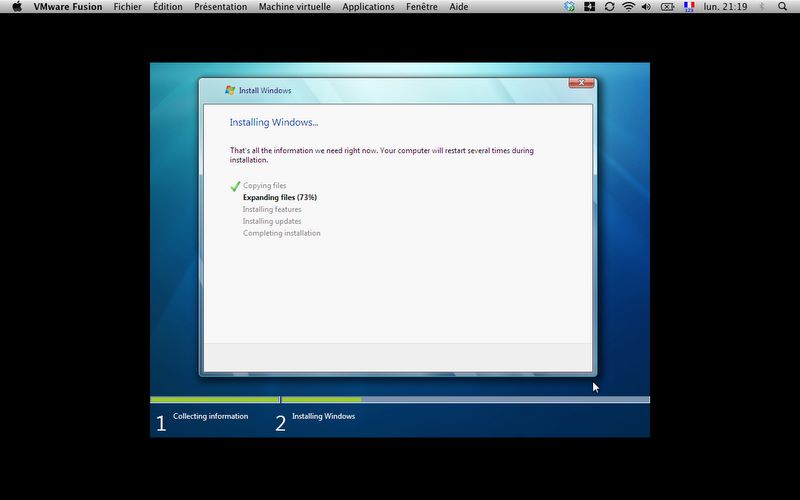This screenshot has height=500, width=800.
Task: Open the battery status menu
Action: (x=667, y=7)
